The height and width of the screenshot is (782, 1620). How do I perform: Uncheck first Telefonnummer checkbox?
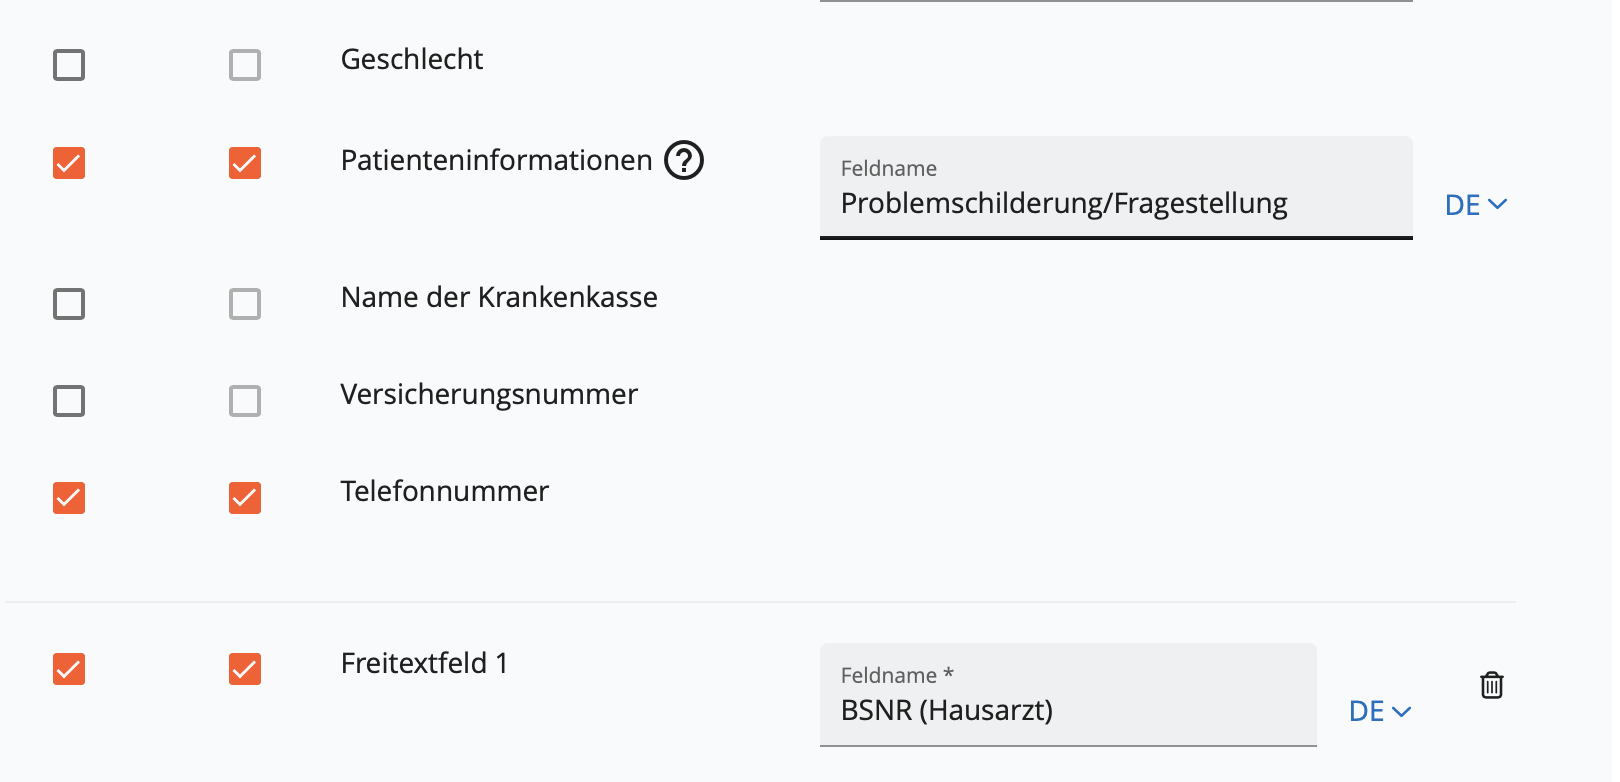[69, 498]
